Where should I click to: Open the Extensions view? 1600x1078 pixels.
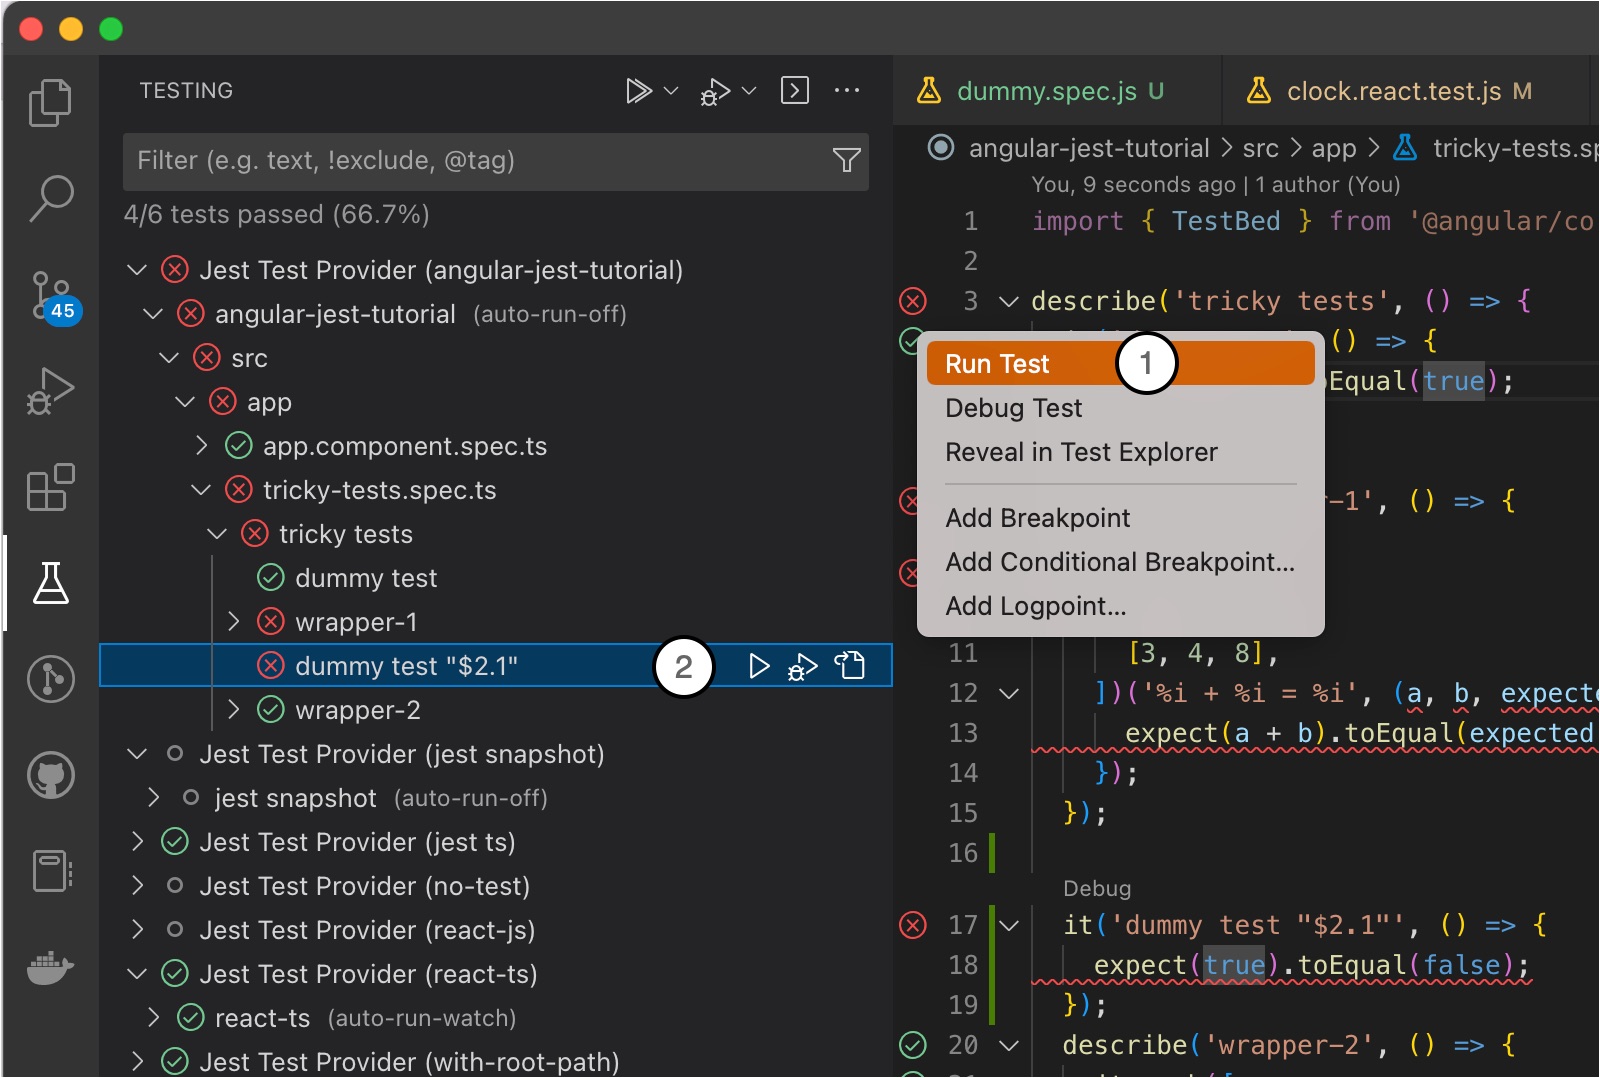click(x=50, y=487)
